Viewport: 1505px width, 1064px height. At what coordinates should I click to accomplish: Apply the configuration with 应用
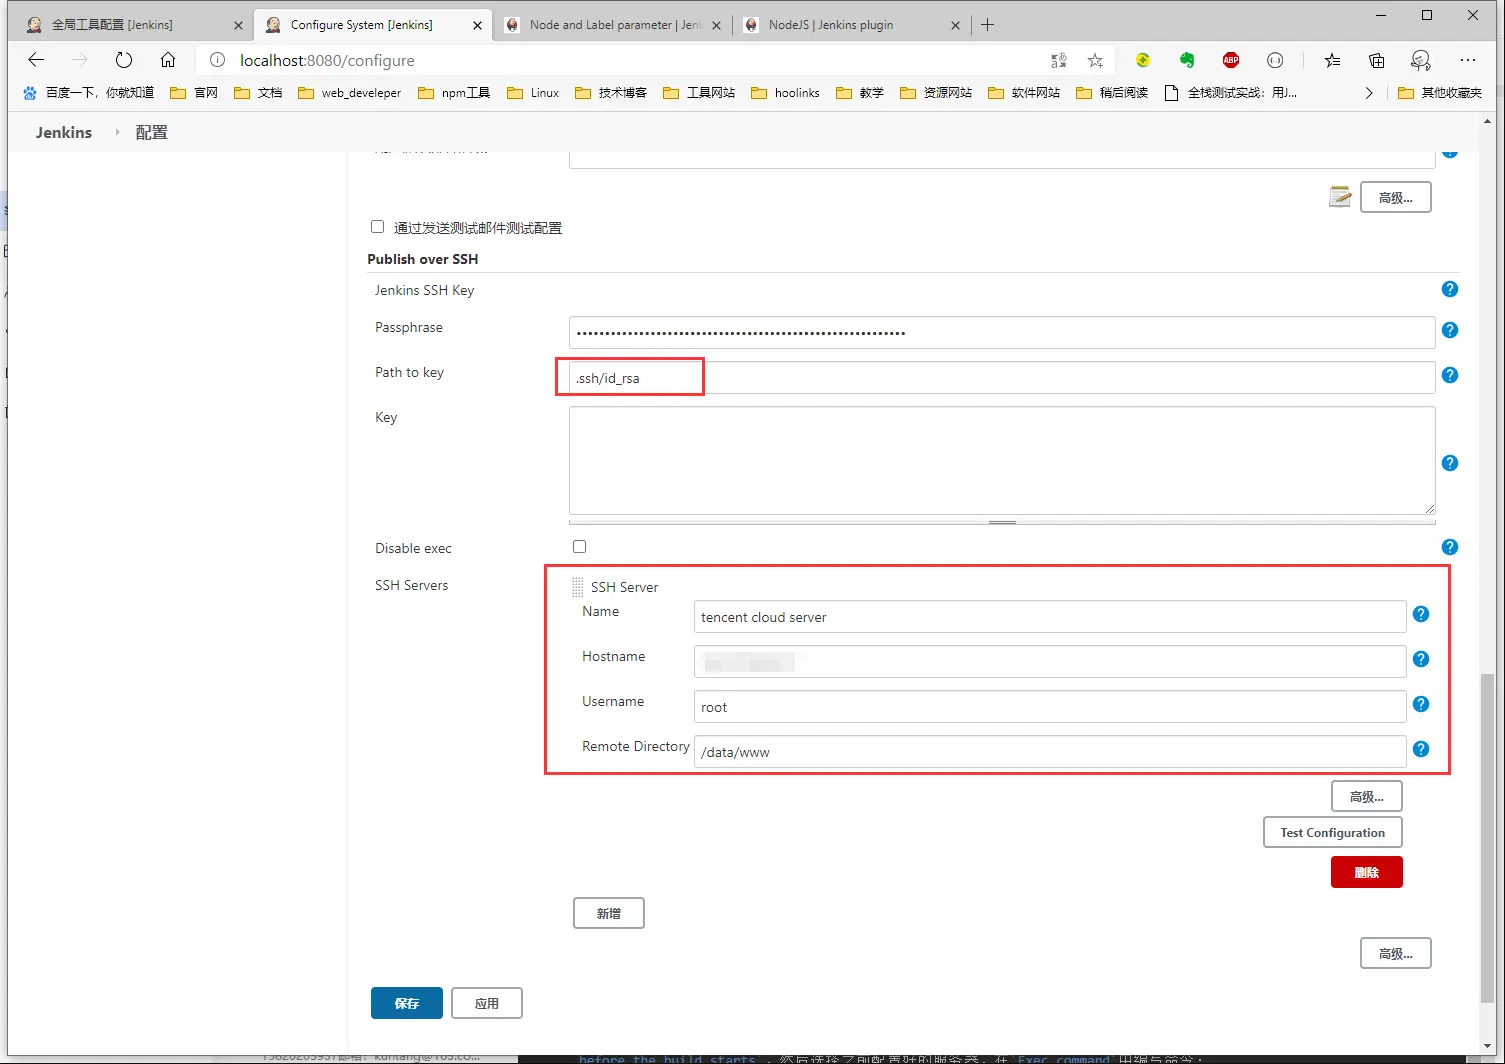tap(486, 1003)
